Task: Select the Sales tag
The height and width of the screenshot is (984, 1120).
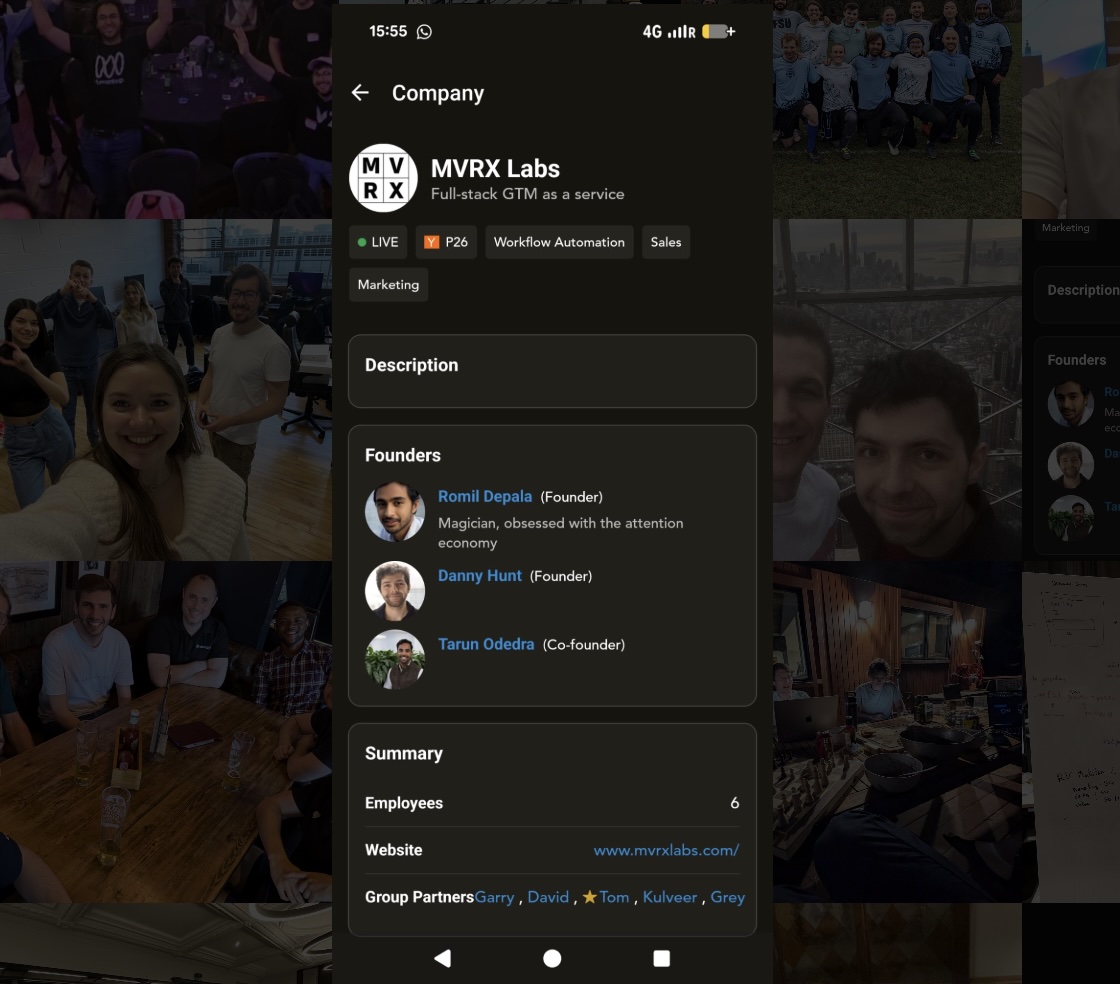Action: pos(666,242)
